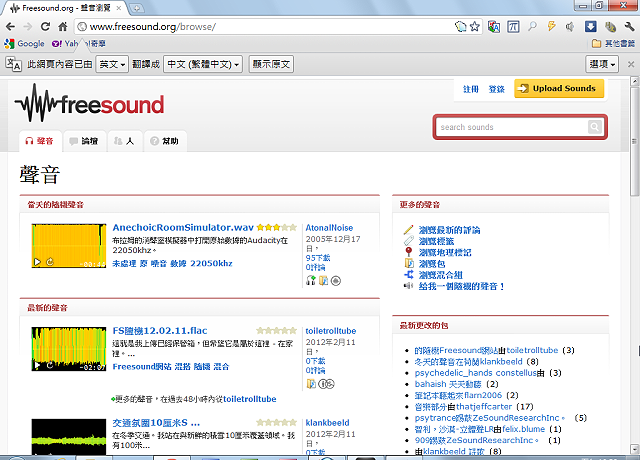Screen dimensions: 640x460
Task: Click the remix groups icon in more sounds panel
Action: (409, 274)
